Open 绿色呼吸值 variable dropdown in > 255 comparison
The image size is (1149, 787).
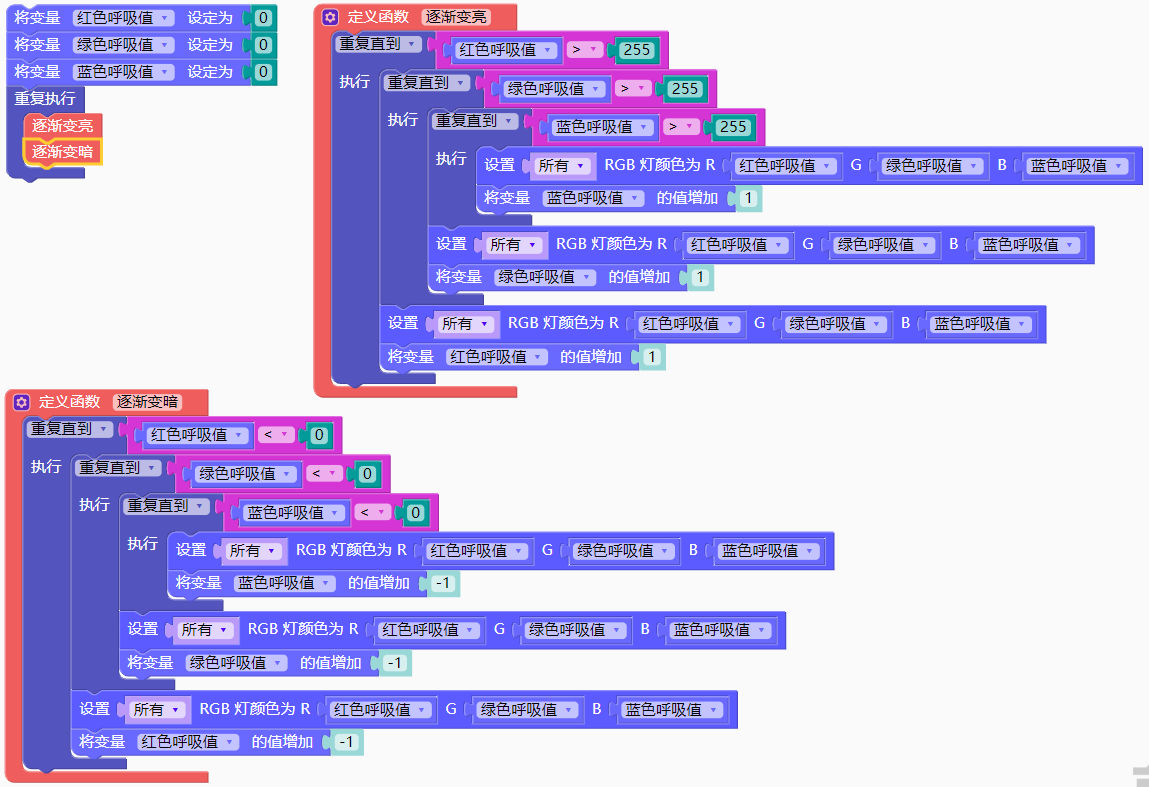553,89
